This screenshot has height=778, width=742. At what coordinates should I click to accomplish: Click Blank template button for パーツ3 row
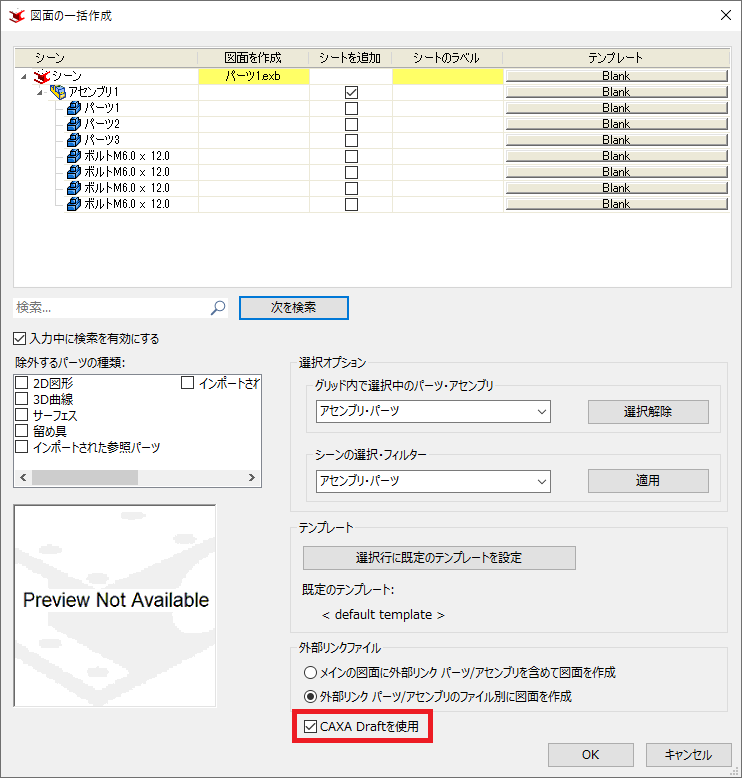pos(616,139)
